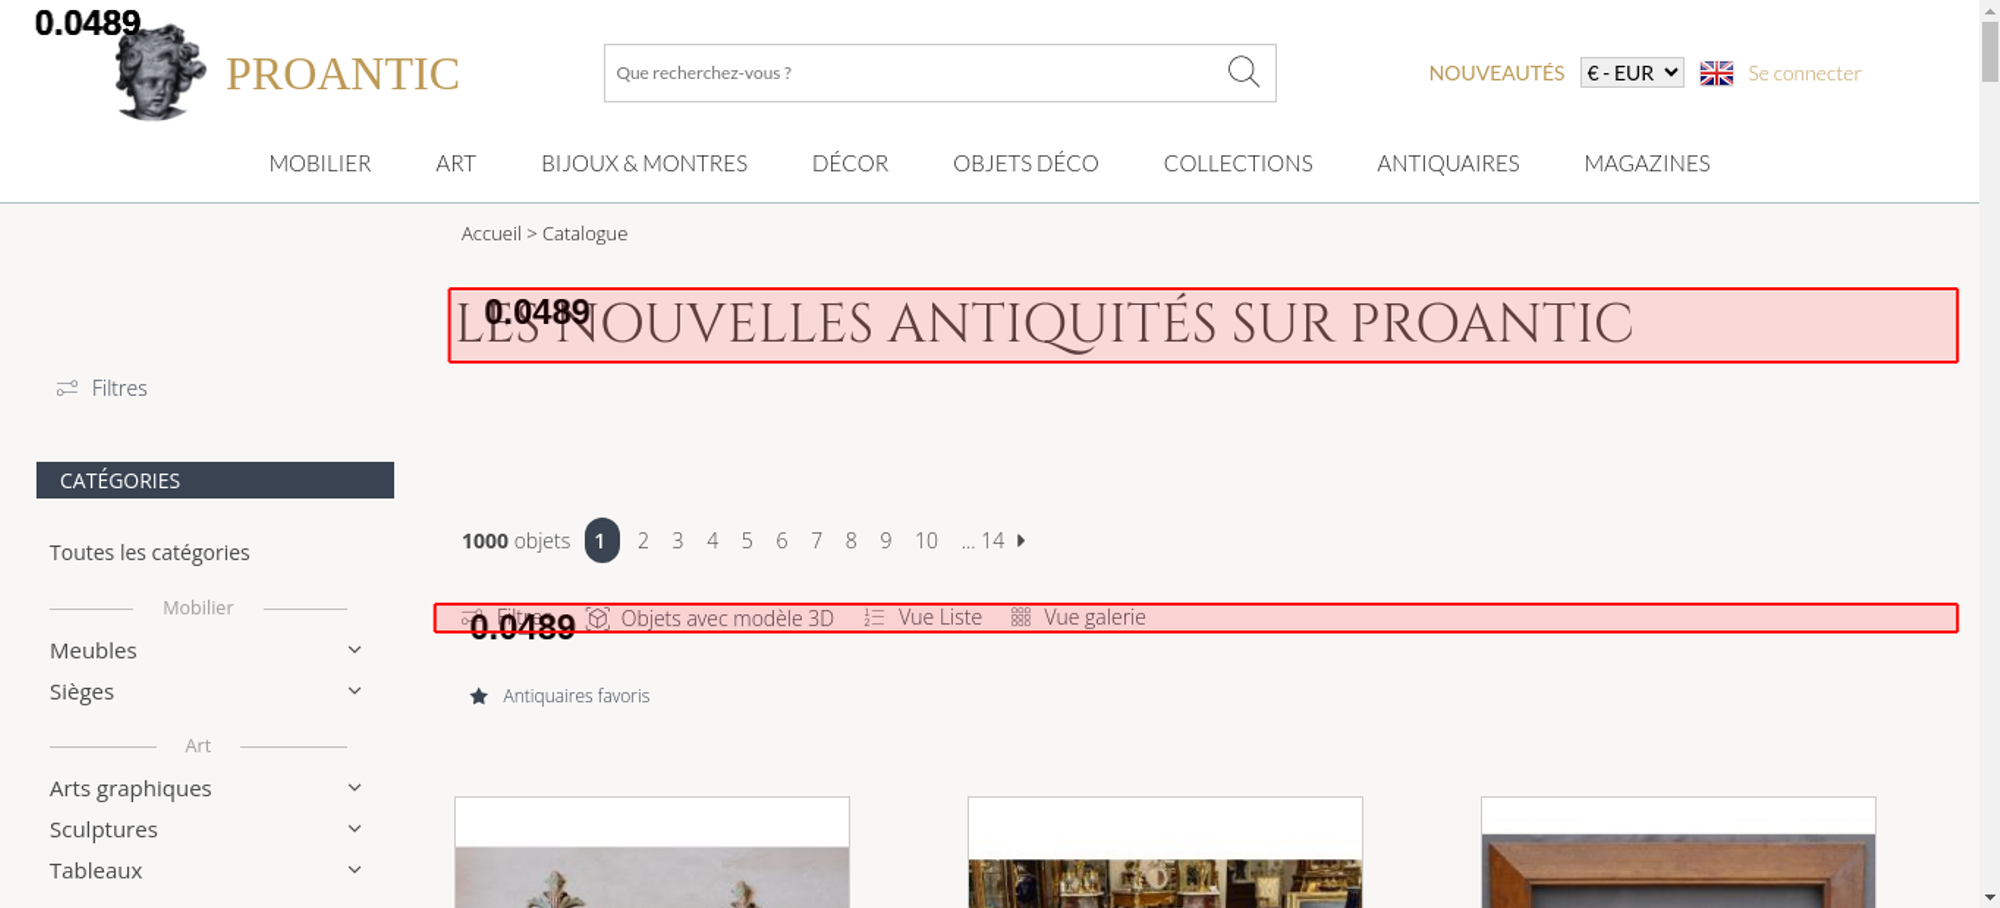This screenshot has height=908, width=2000.
Task: Click the Filtres sliders icon in sidebar
Action: click(67, 388)
